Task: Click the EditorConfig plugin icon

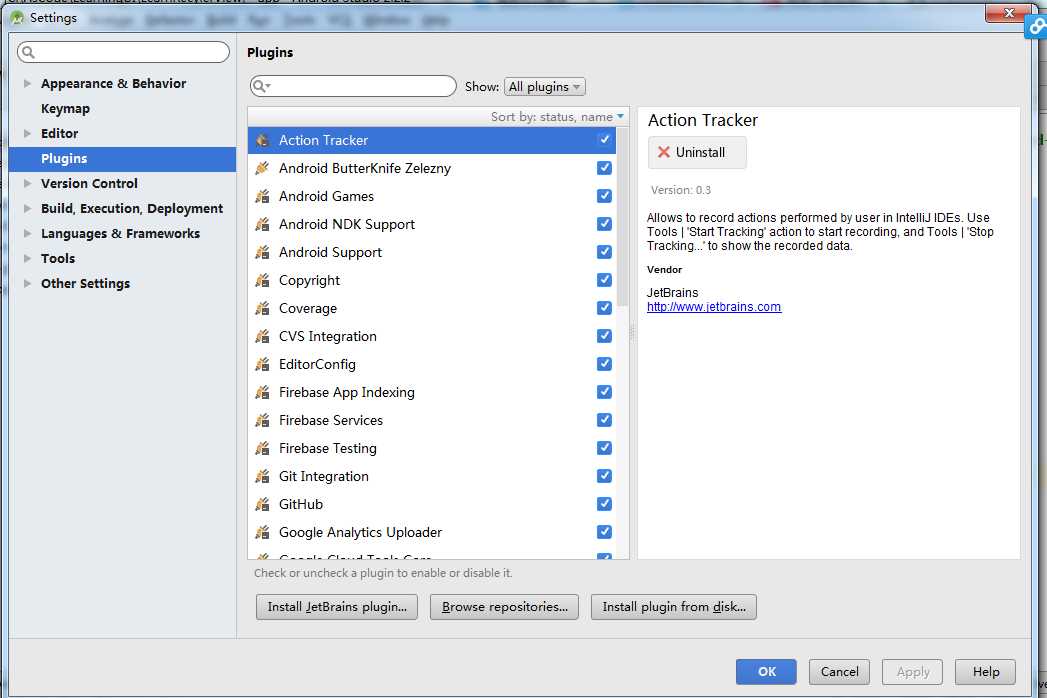Action: (262, 365)
